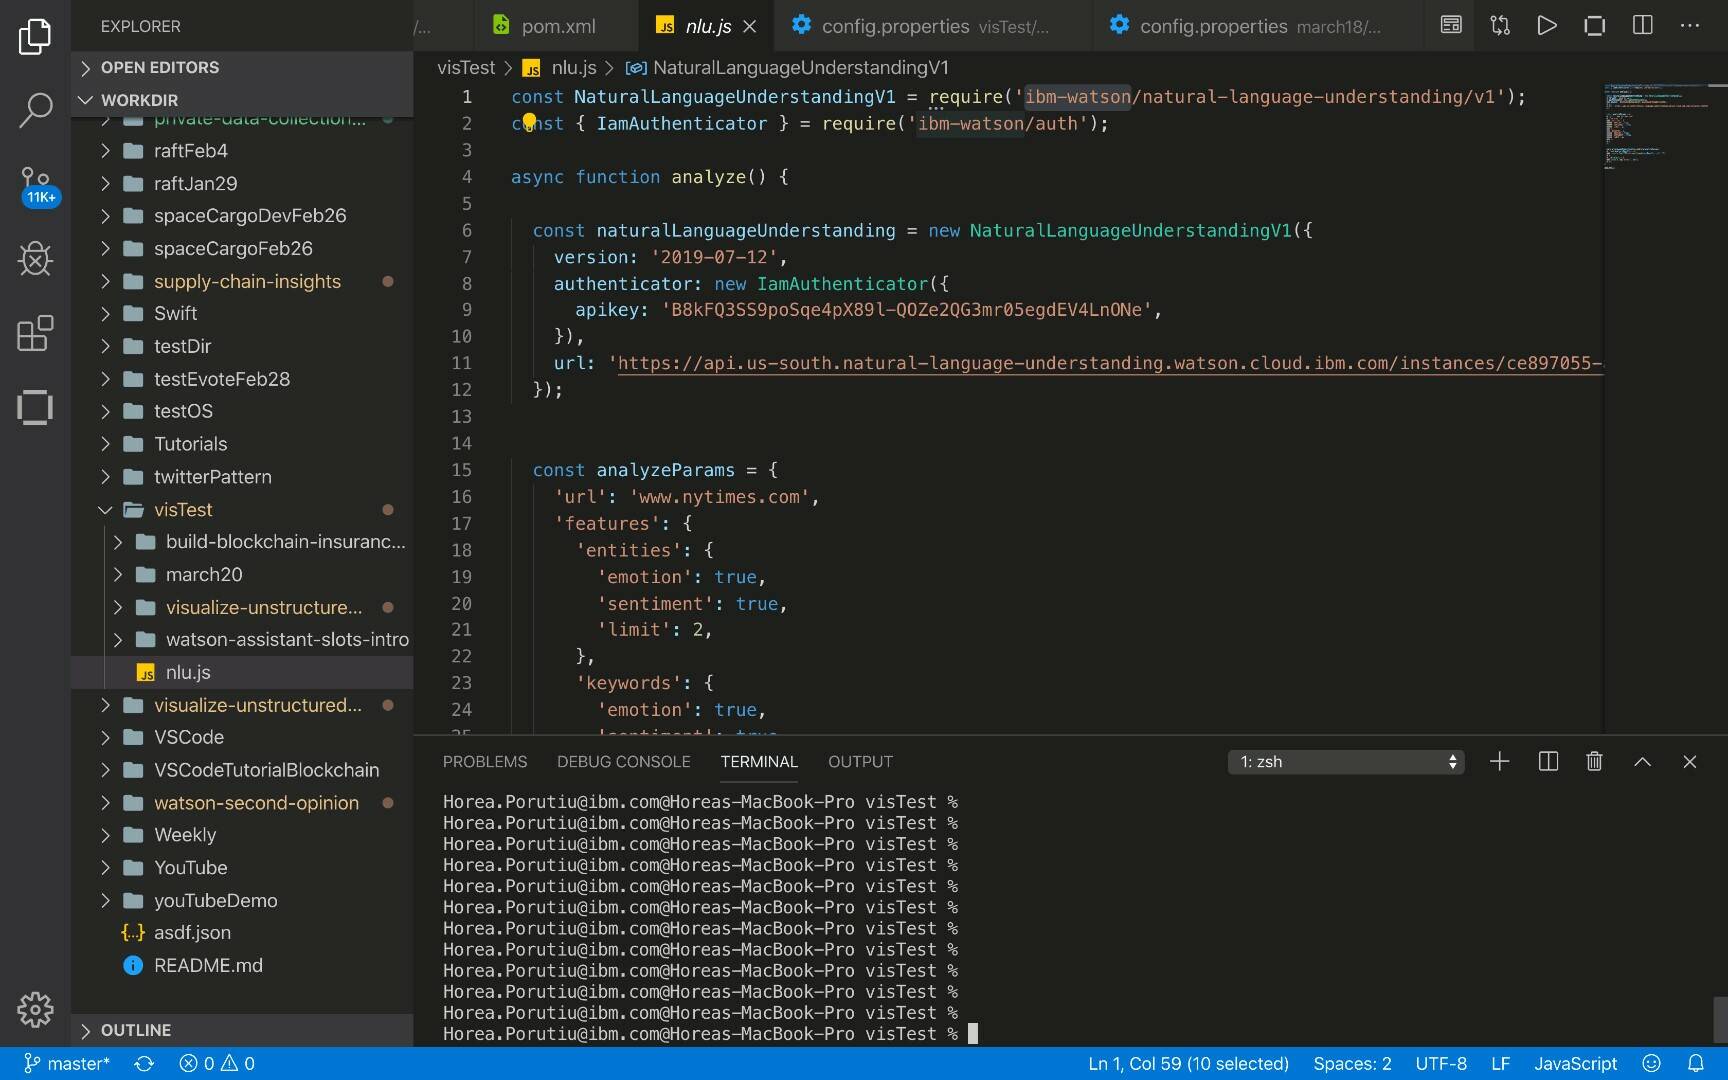Close the terminal panel
The image size is (1728, 1080).
[1690, 762]
